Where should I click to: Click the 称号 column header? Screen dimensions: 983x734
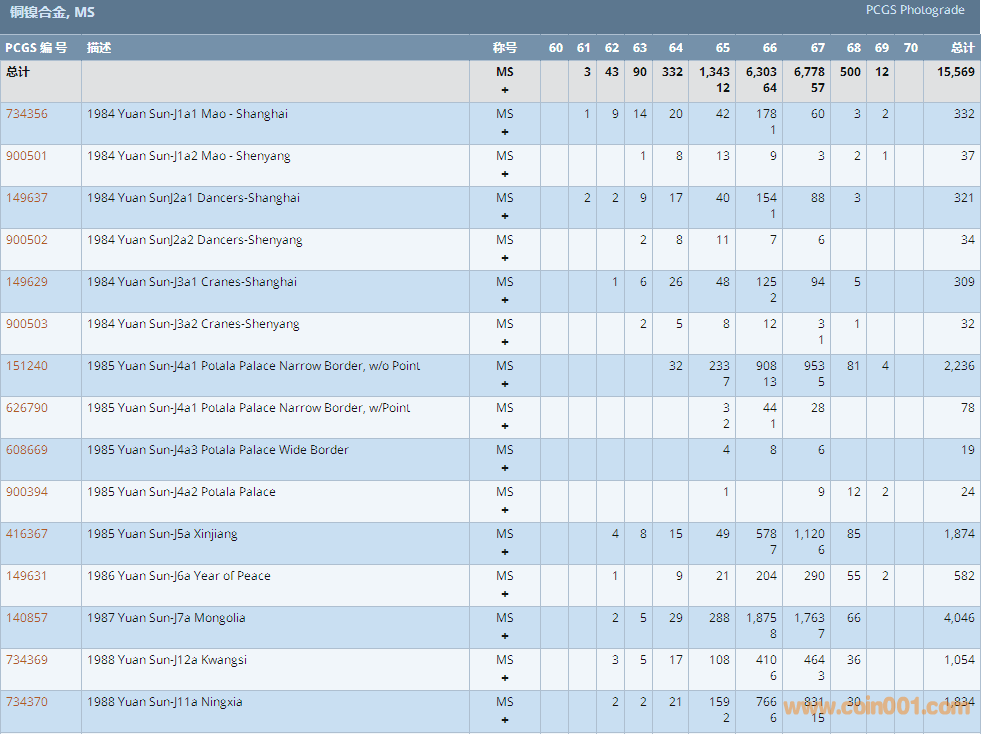505,48
